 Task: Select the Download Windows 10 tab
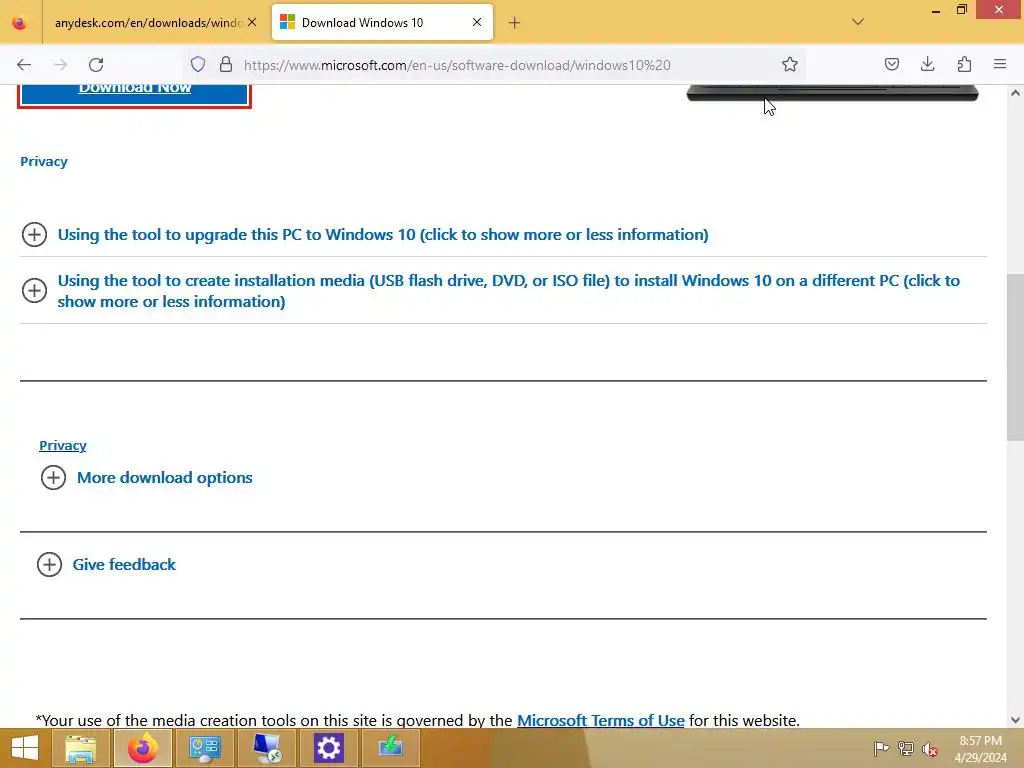click(x=382, y=23)
